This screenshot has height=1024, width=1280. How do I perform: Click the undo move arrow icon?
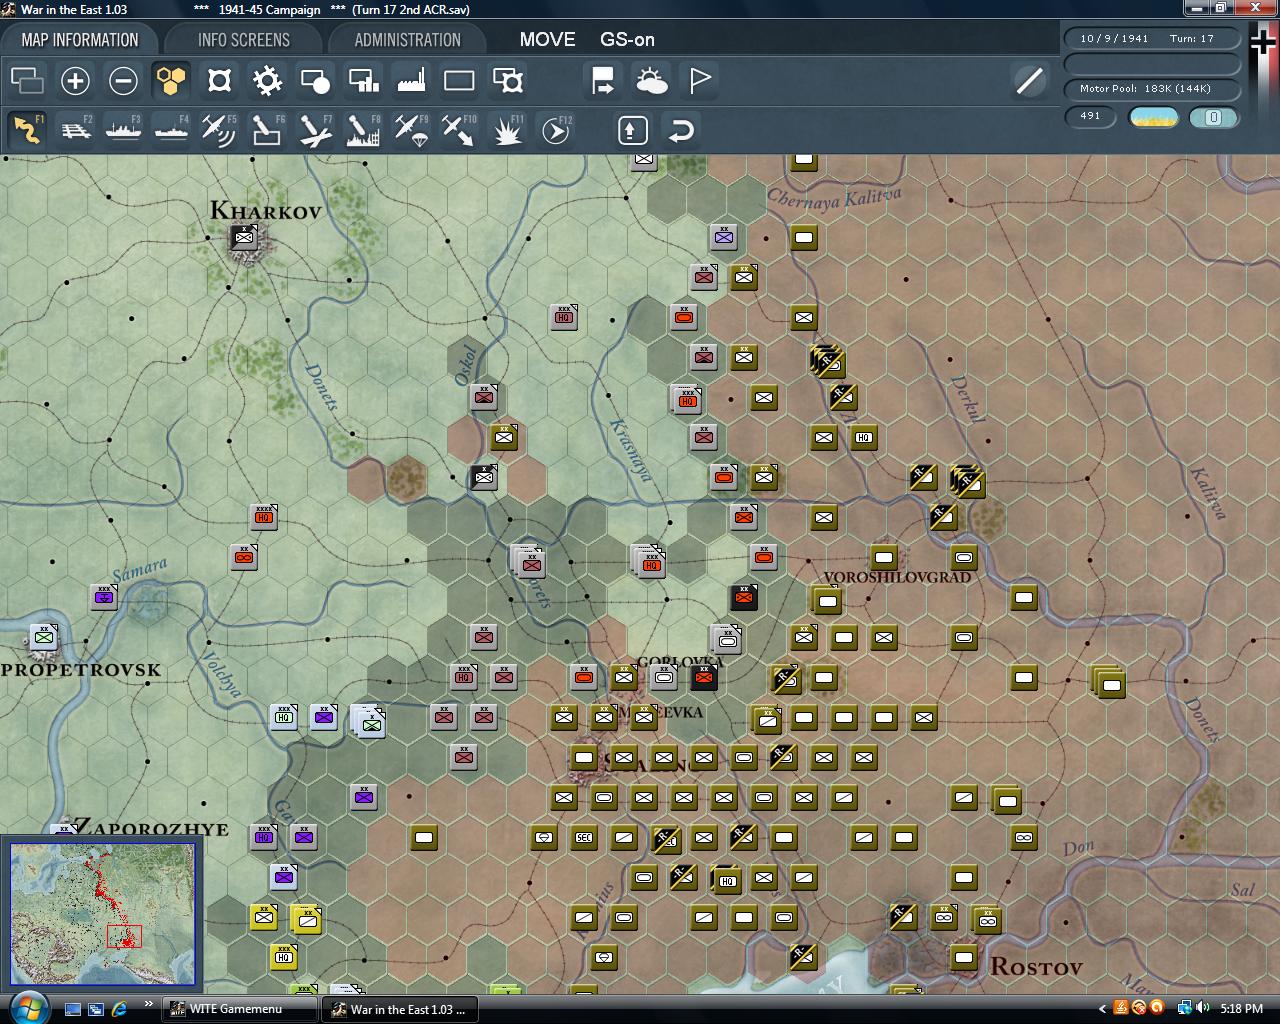(x=681, y=130)
